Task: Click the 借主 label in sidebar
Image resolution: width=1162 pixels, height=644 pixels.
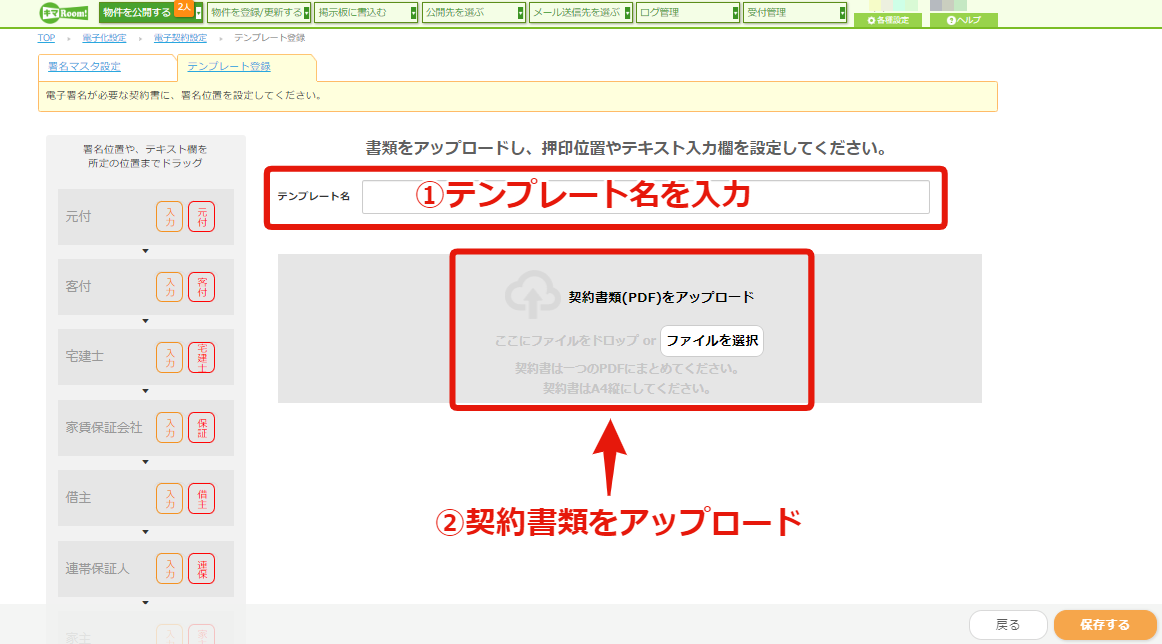Action: pyautogui.click(x=79, y=498)
